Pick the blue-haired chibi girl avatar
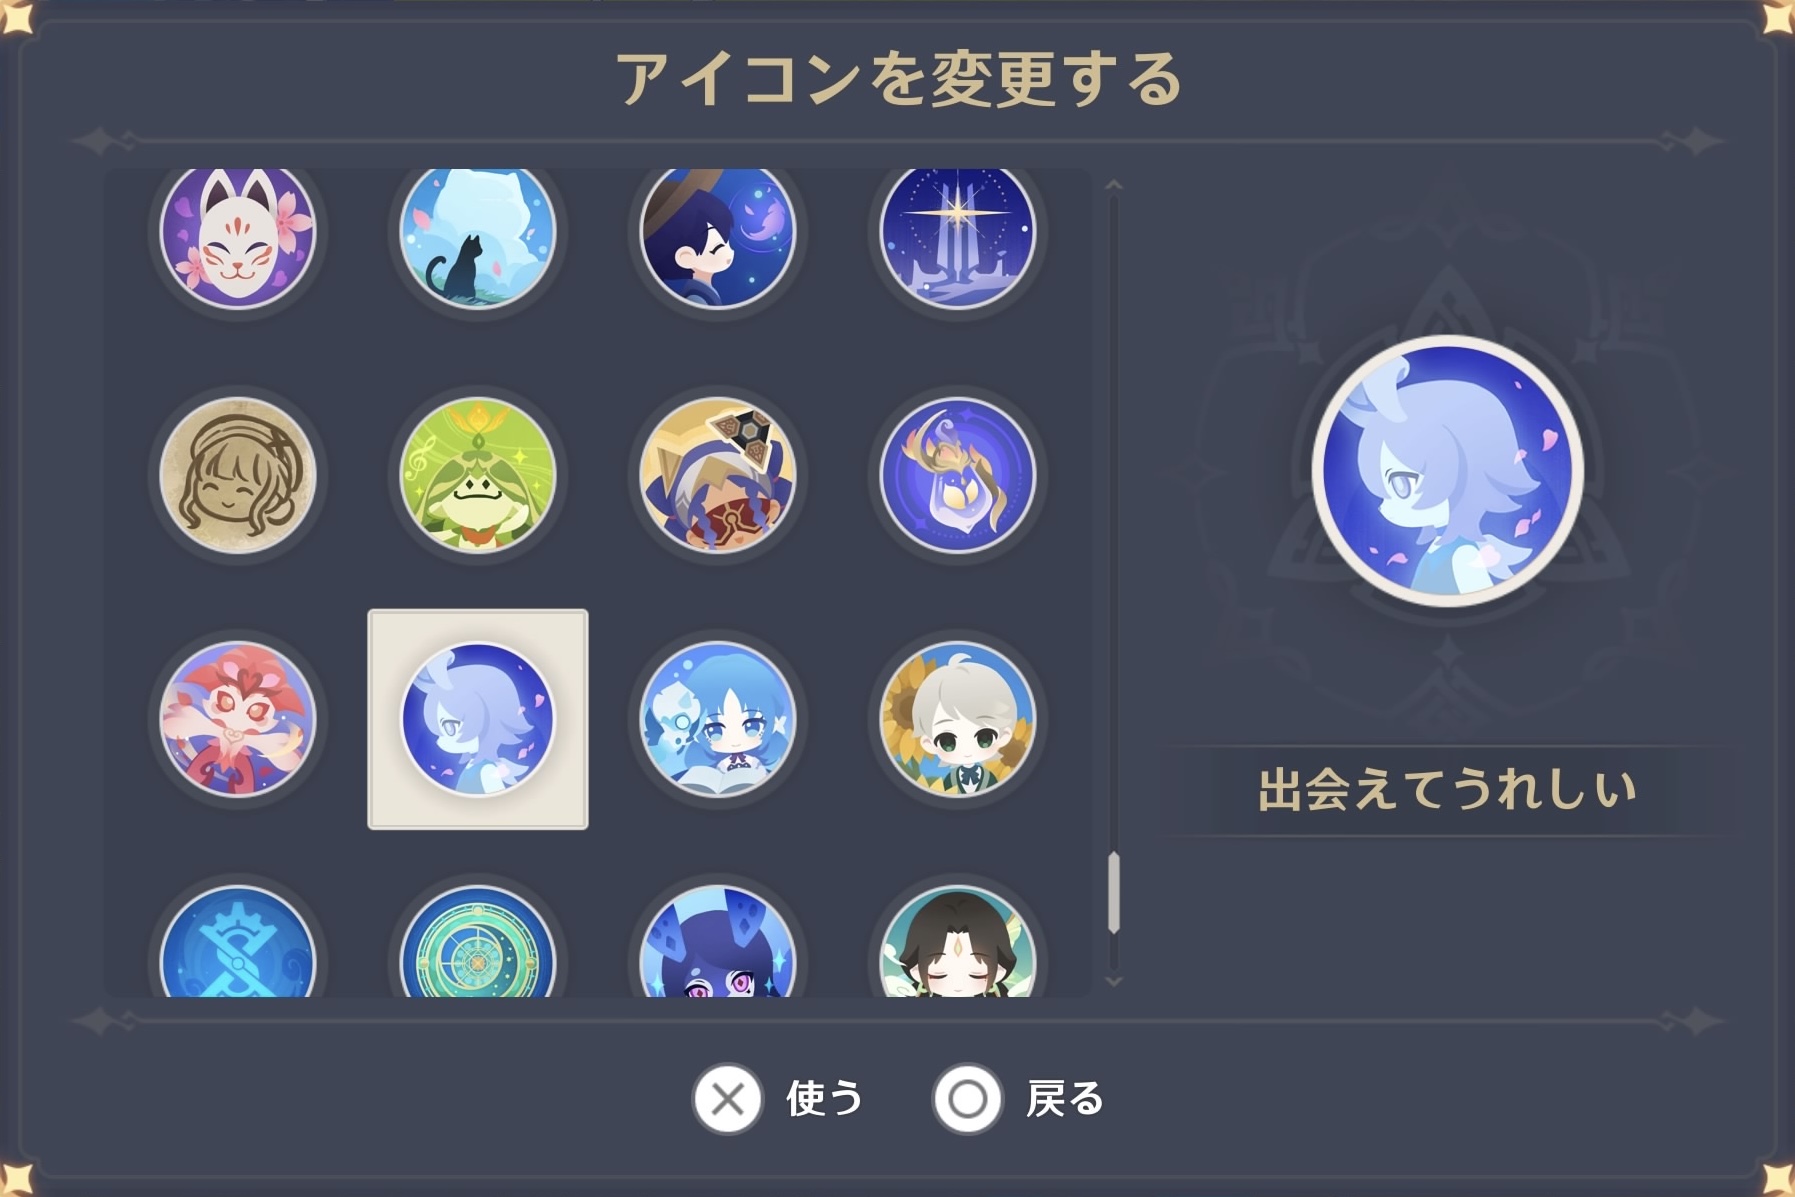The image size is (1795, 1197). coord(718,719)
